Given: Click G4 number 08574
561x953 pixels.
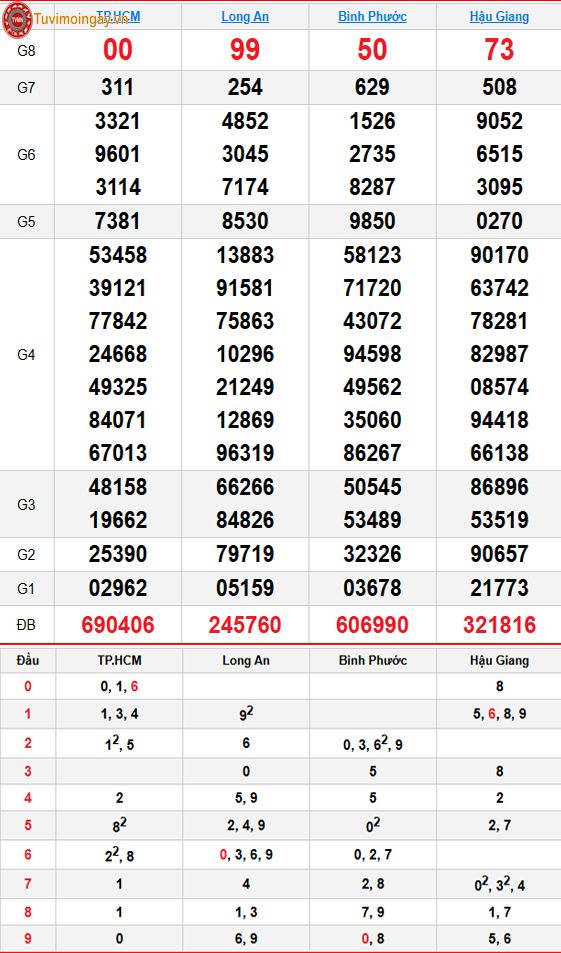Looking at the screenshot, I should pyautogui.click(x=499, y=387).
